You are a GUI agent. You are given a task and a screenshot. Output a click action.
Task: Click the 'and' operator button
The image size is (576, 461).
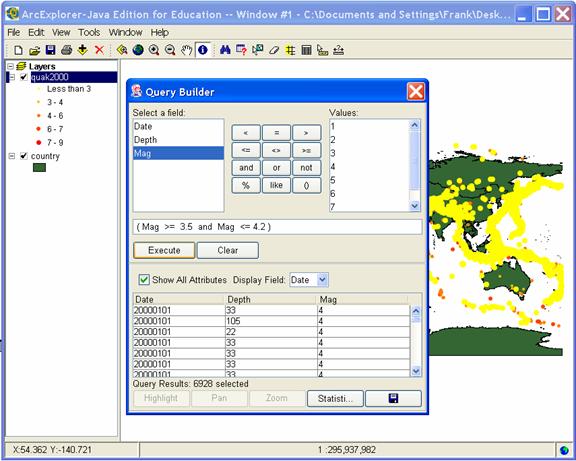coord(246,168)
